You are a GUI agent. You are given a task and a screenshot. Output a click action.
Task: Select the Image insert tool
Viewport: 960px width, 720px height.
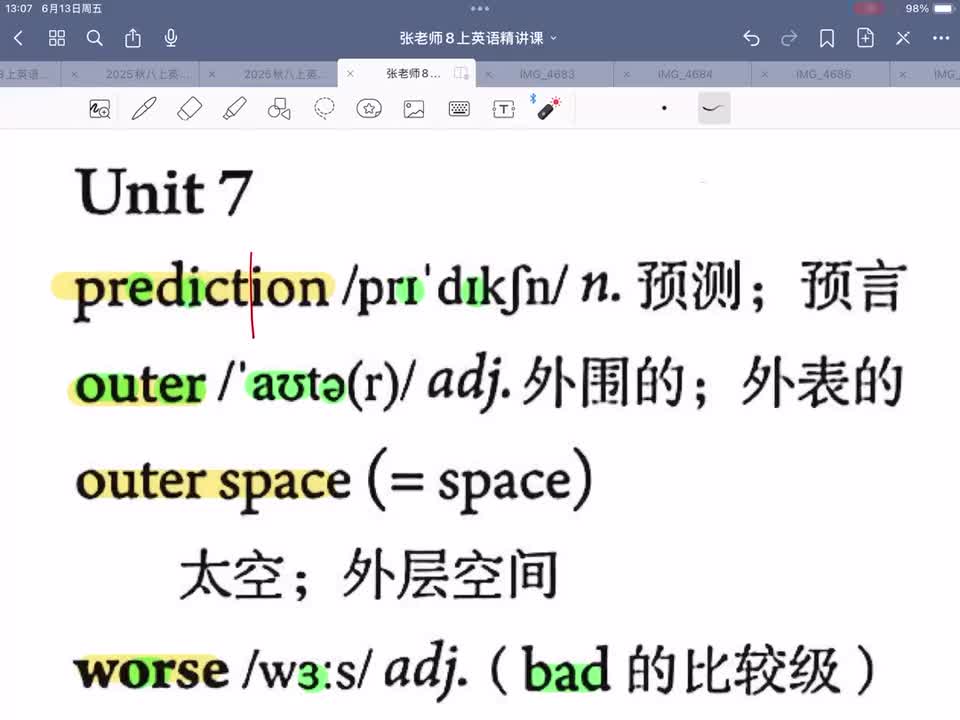(414, 109)
